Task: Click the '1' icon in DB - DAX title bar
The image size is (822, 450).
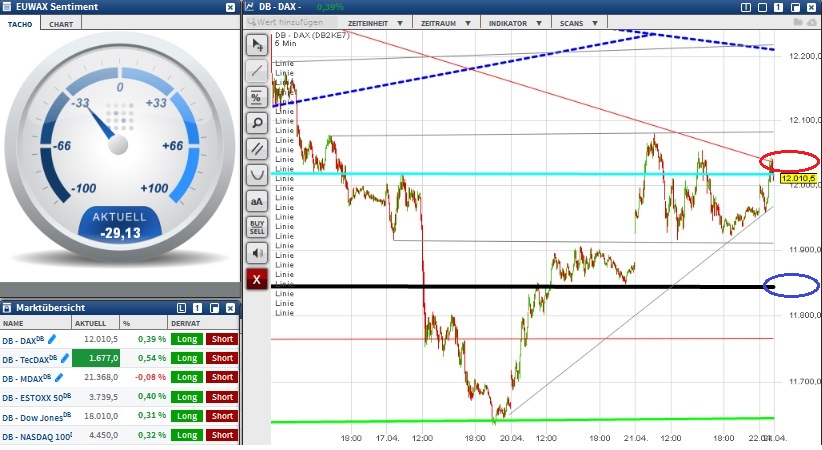Action: point(778,7)
